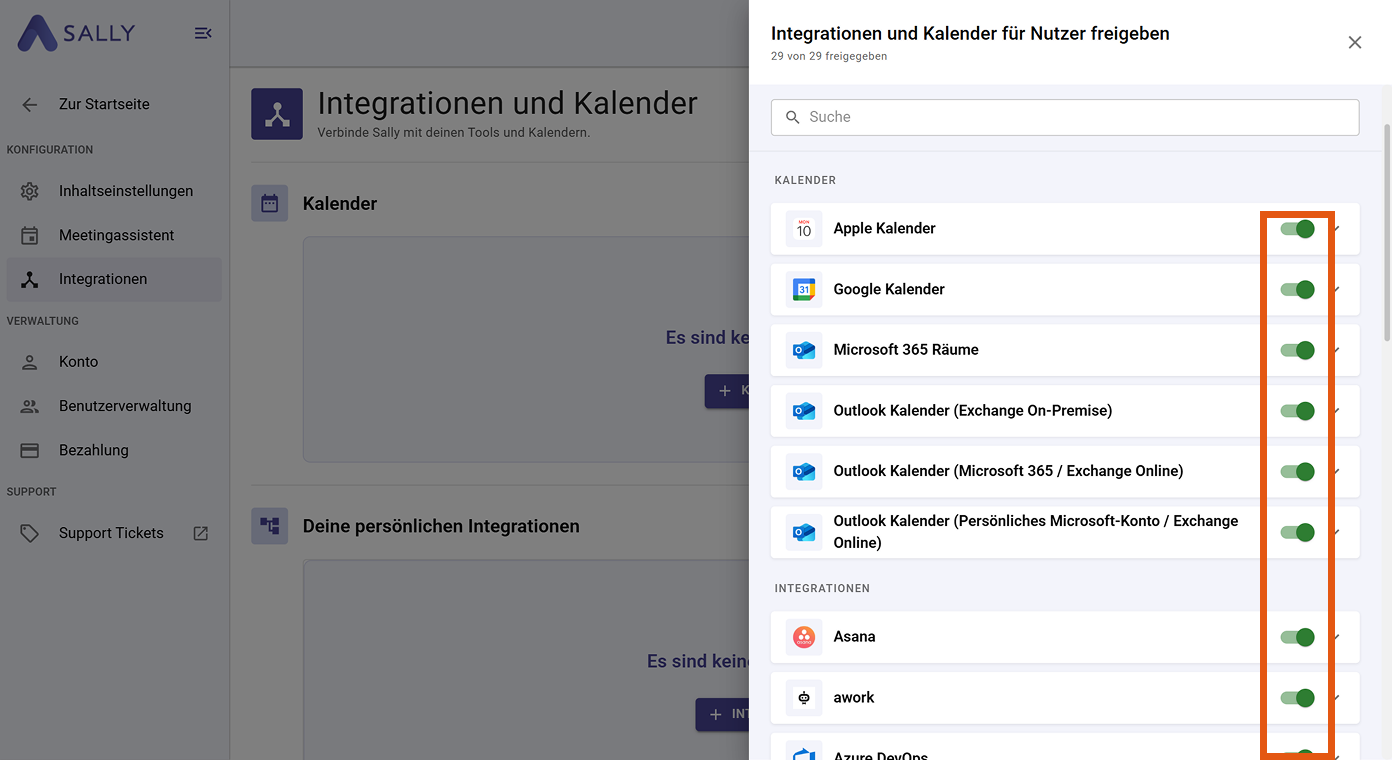The height and width of the screenshot is (760, 1392).
Task: Click the Integrationen sidebar icon
Action: 30,279
